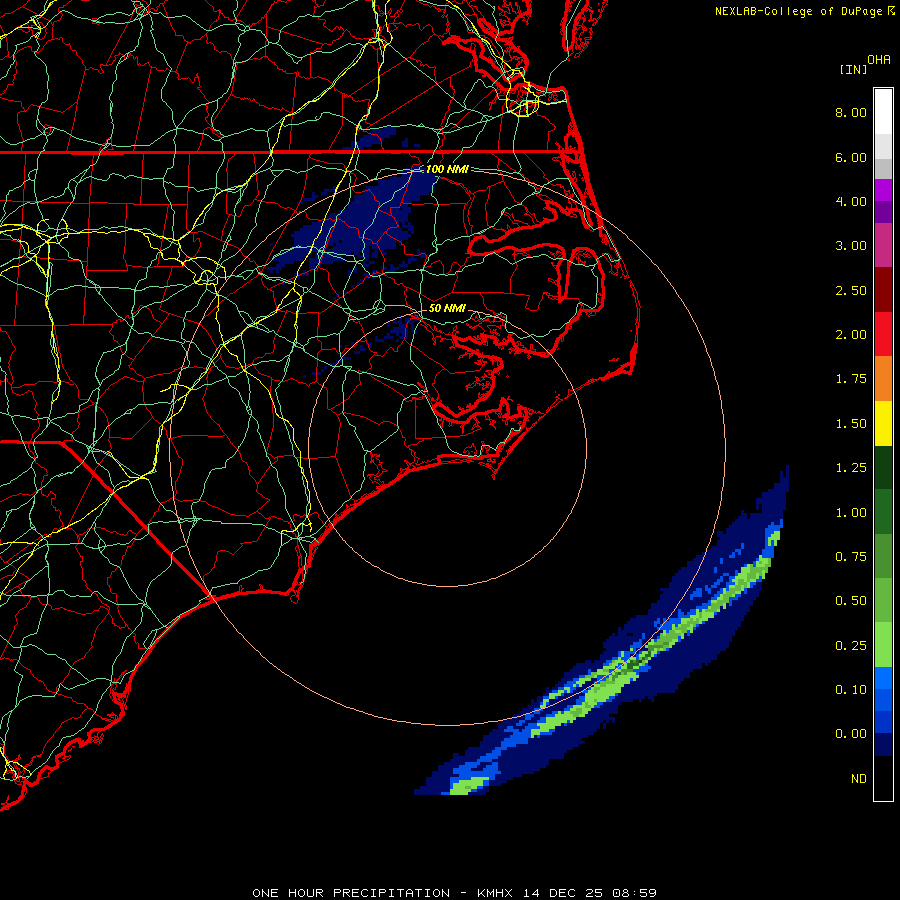Click the ND legend label
Screen dimensions: 900x900
859,779
